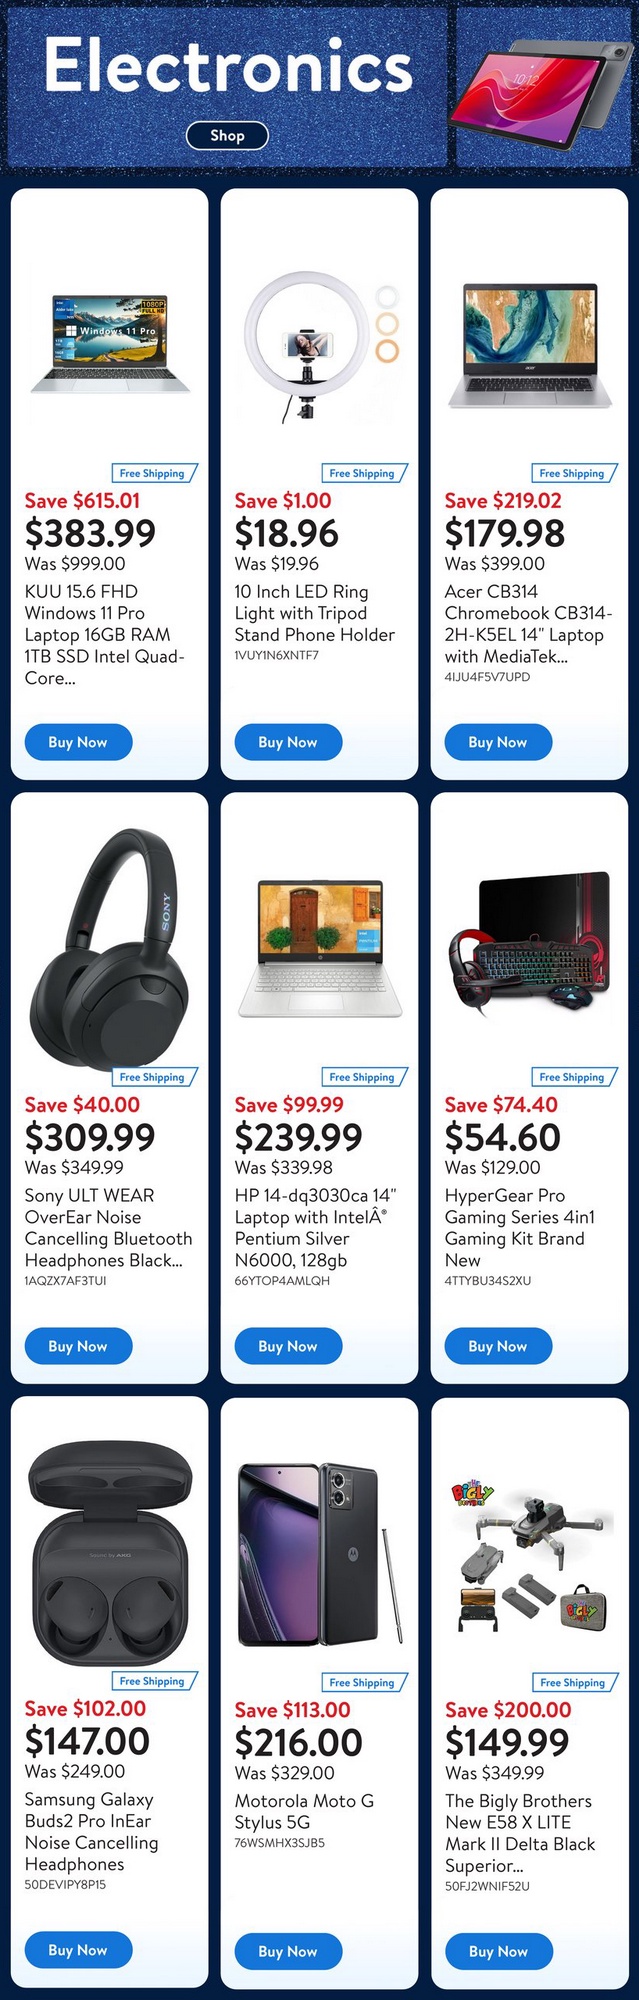
Task: Click the Shop button under Electronics
Action: pos(227,135)
